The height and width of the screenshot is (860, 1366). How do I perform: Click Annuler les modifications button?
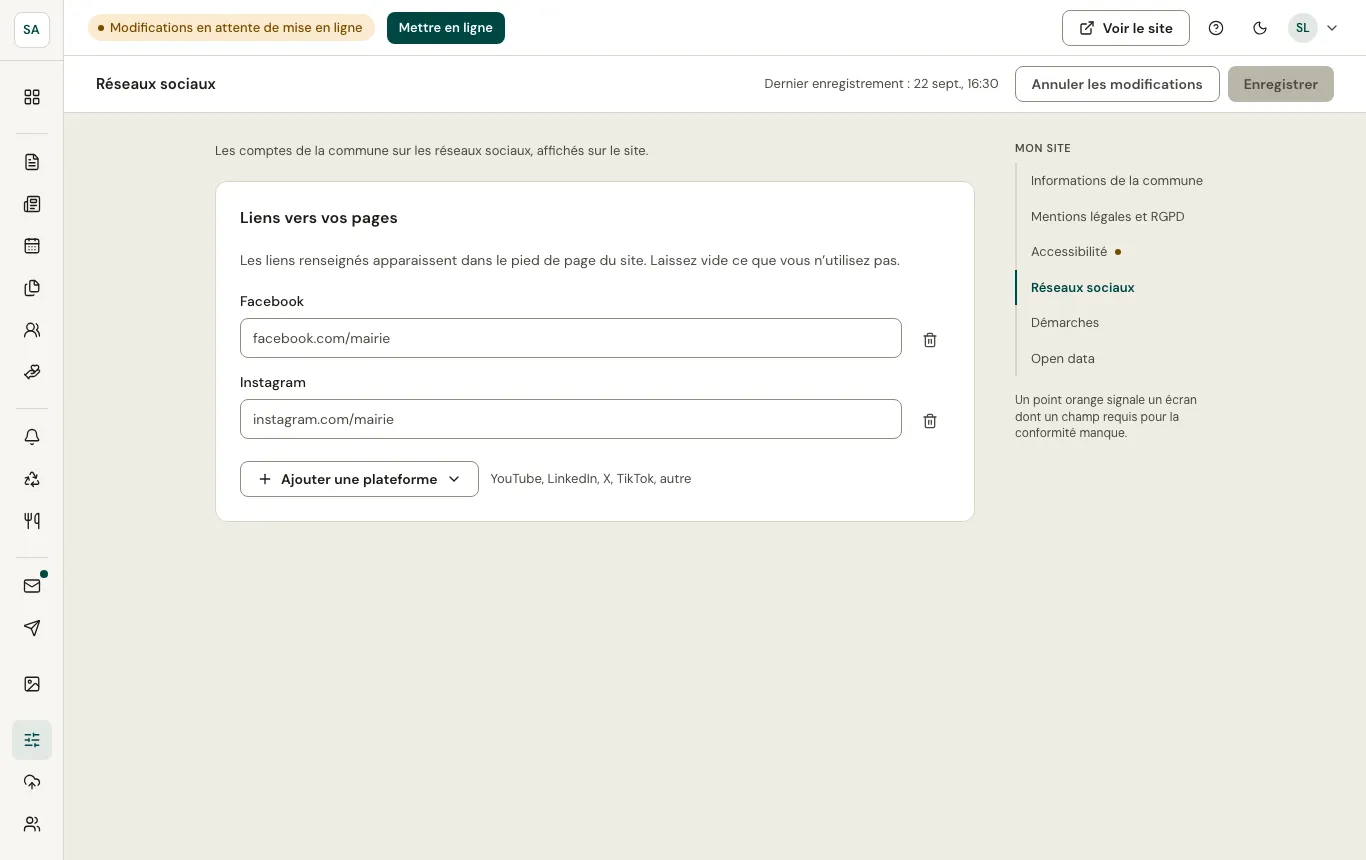pyautogui.click(x=1117, y=84)
